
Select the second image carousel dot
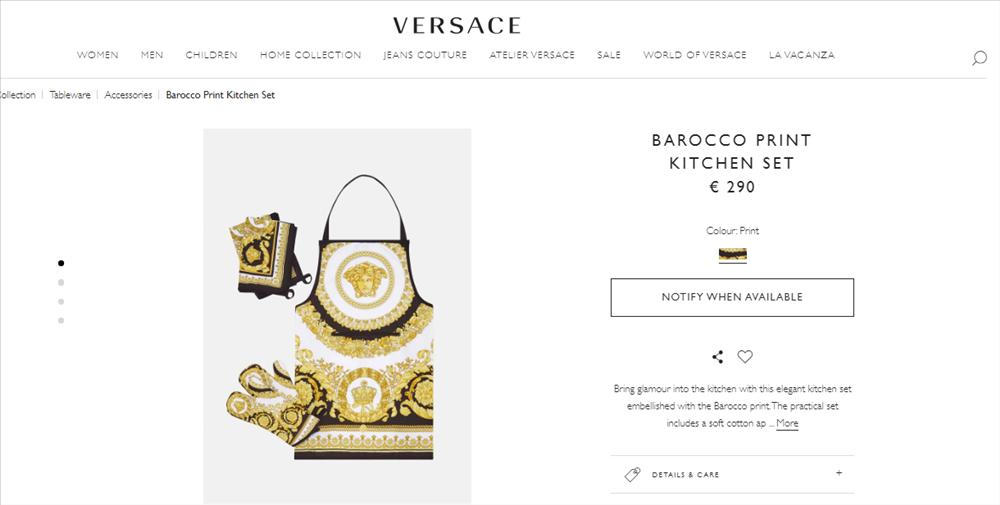(x=61, y=282)
